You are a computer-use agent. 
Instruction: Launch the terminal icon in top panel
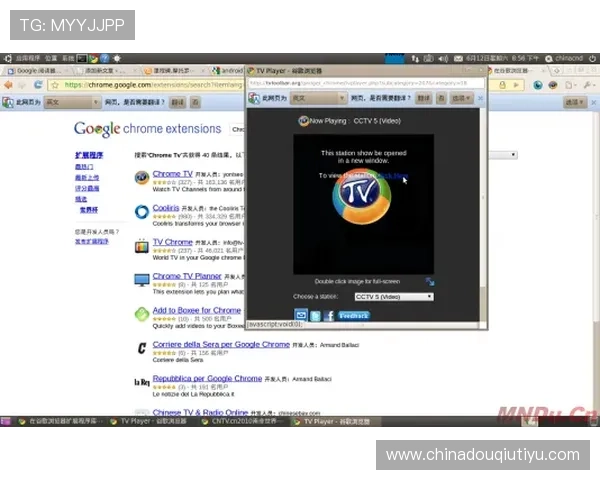click(x=82, y=59)
